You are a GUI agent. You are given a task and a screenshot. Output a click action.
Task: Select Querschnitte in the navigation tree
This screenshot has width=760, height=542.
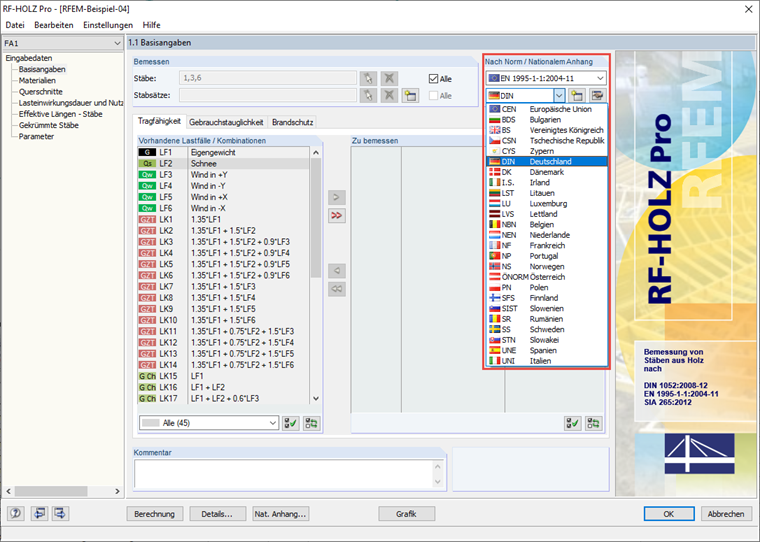click(41, 92)
